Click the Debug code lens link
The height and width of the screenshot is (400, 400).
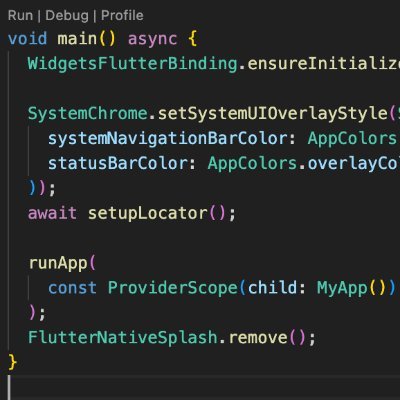pyautogui.click(x=67, y=16)
